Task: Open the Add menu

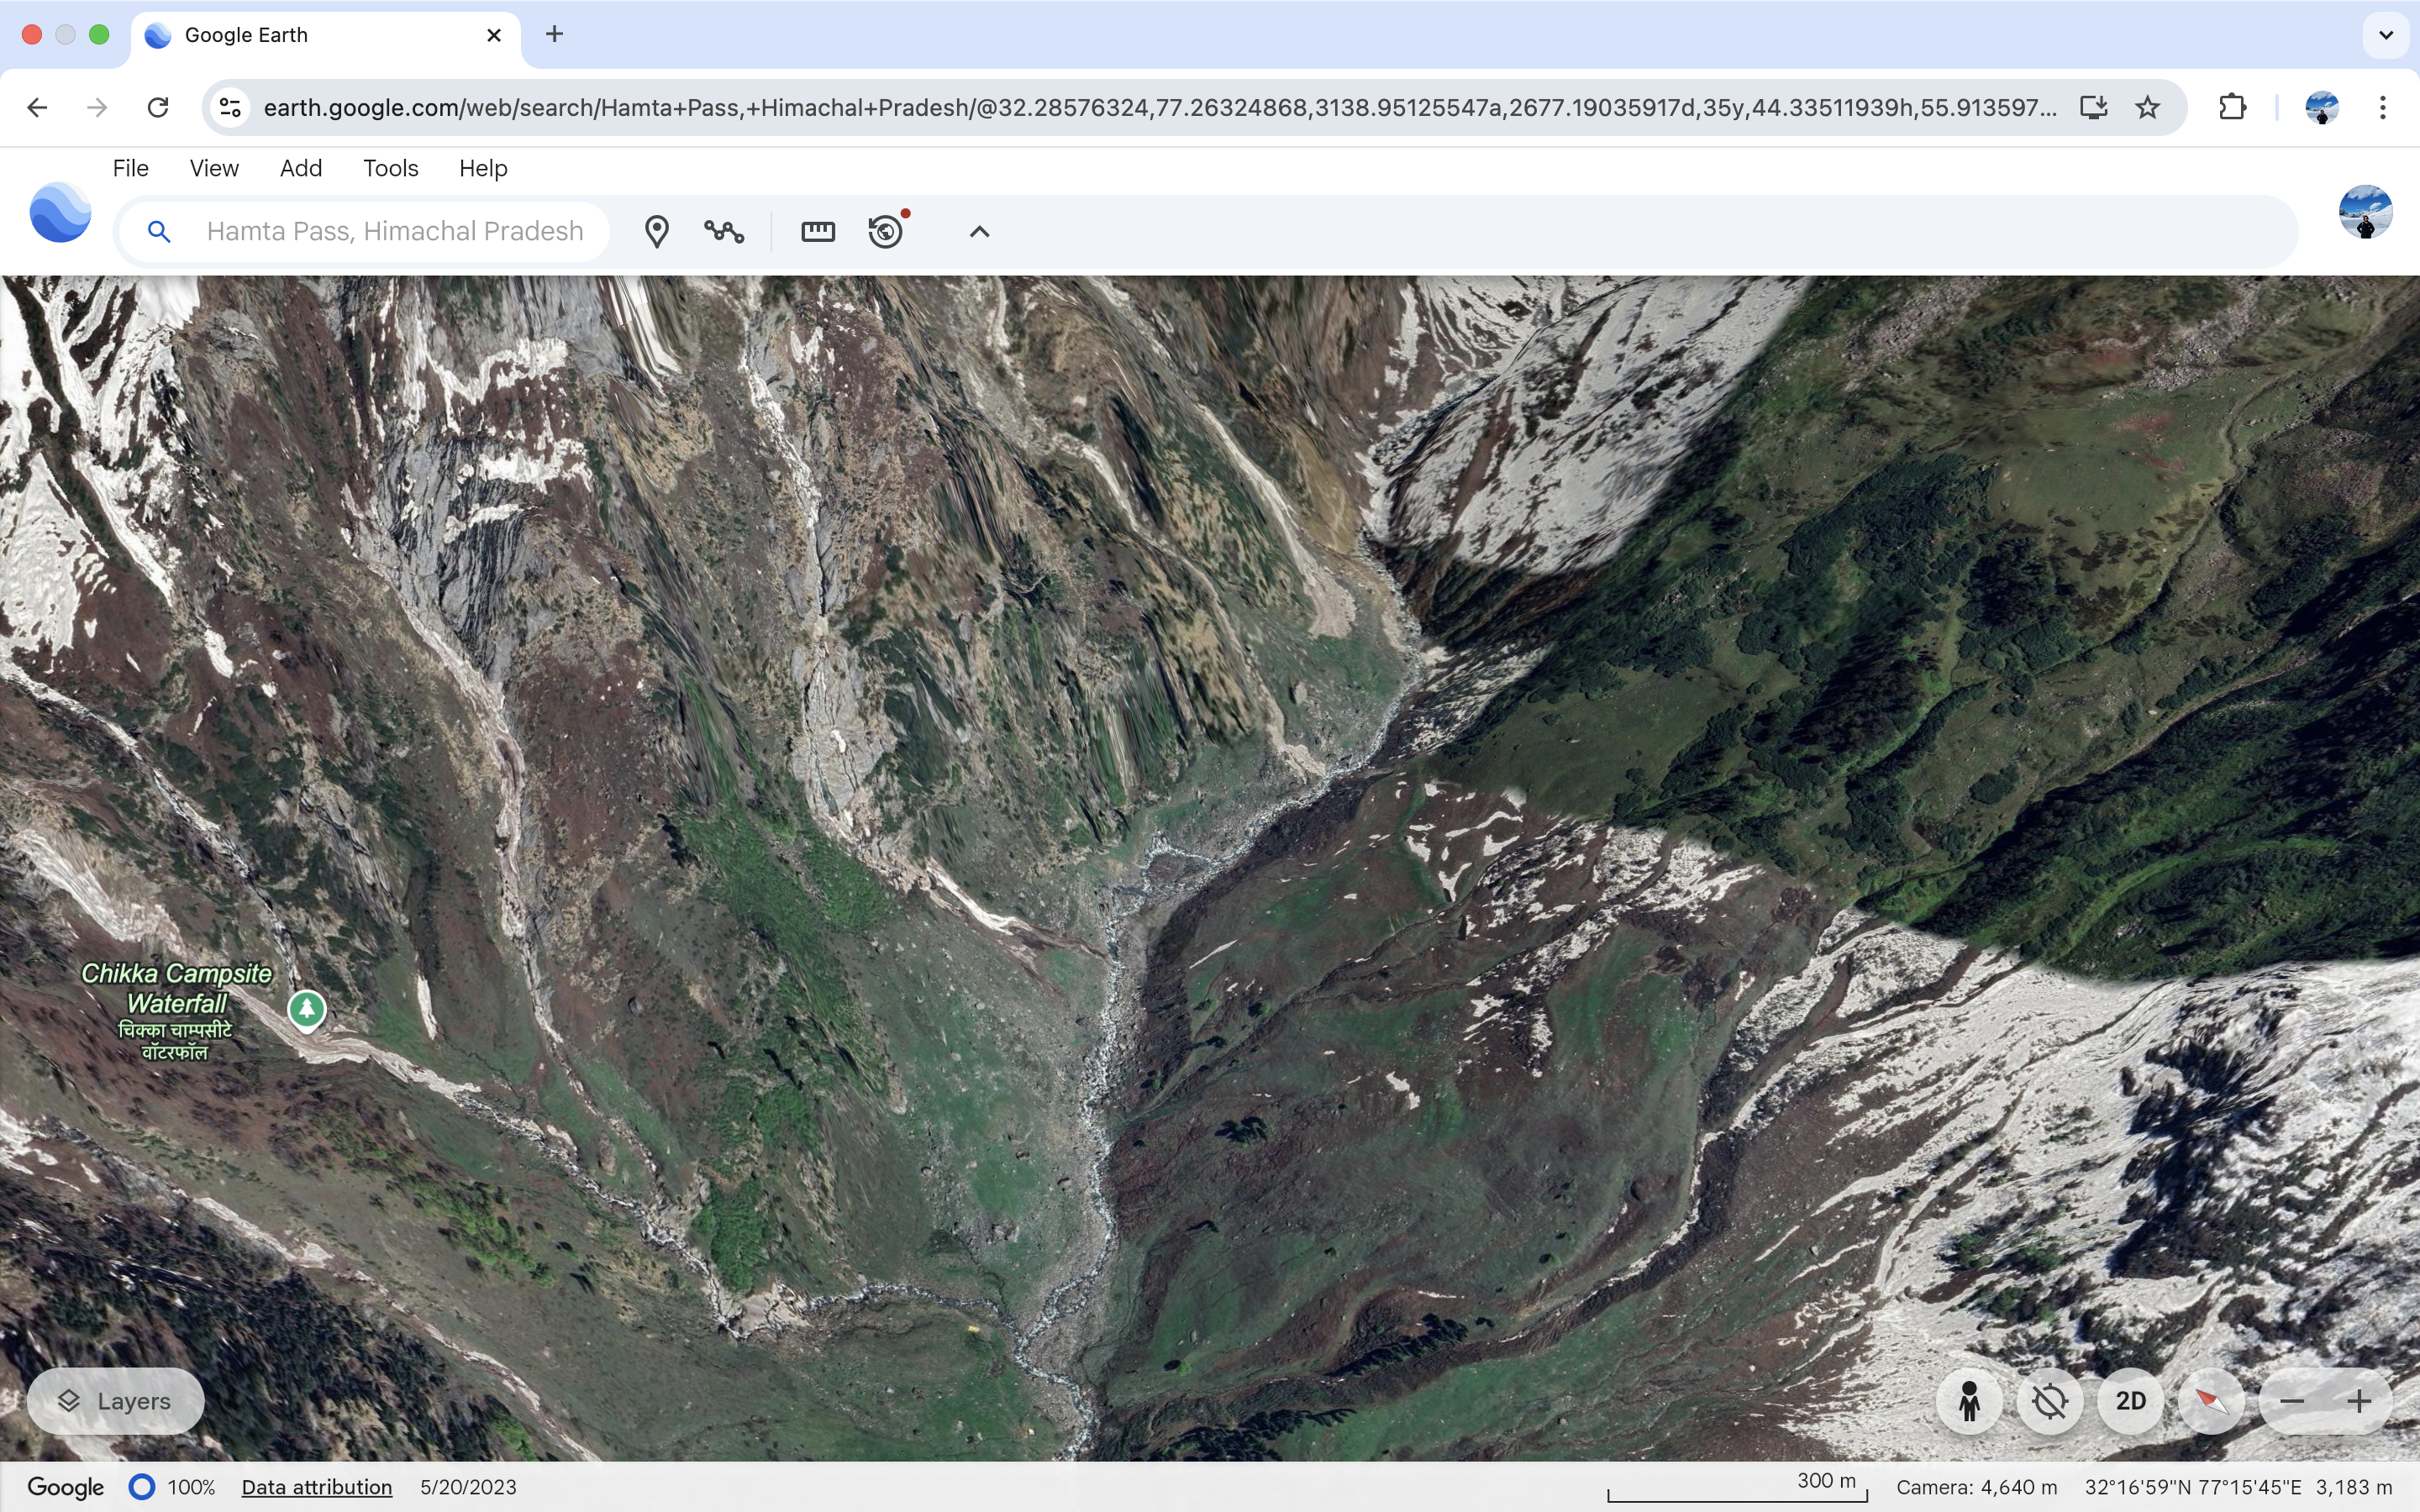Action: 301,168
